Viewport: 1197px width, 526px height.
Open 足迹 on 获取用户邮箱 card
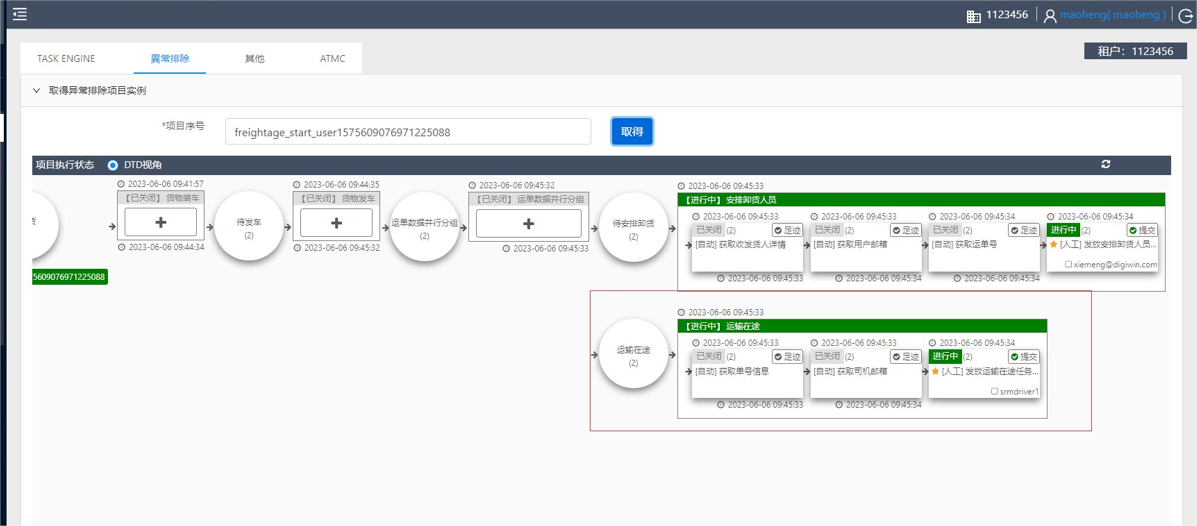click(905, 230)
